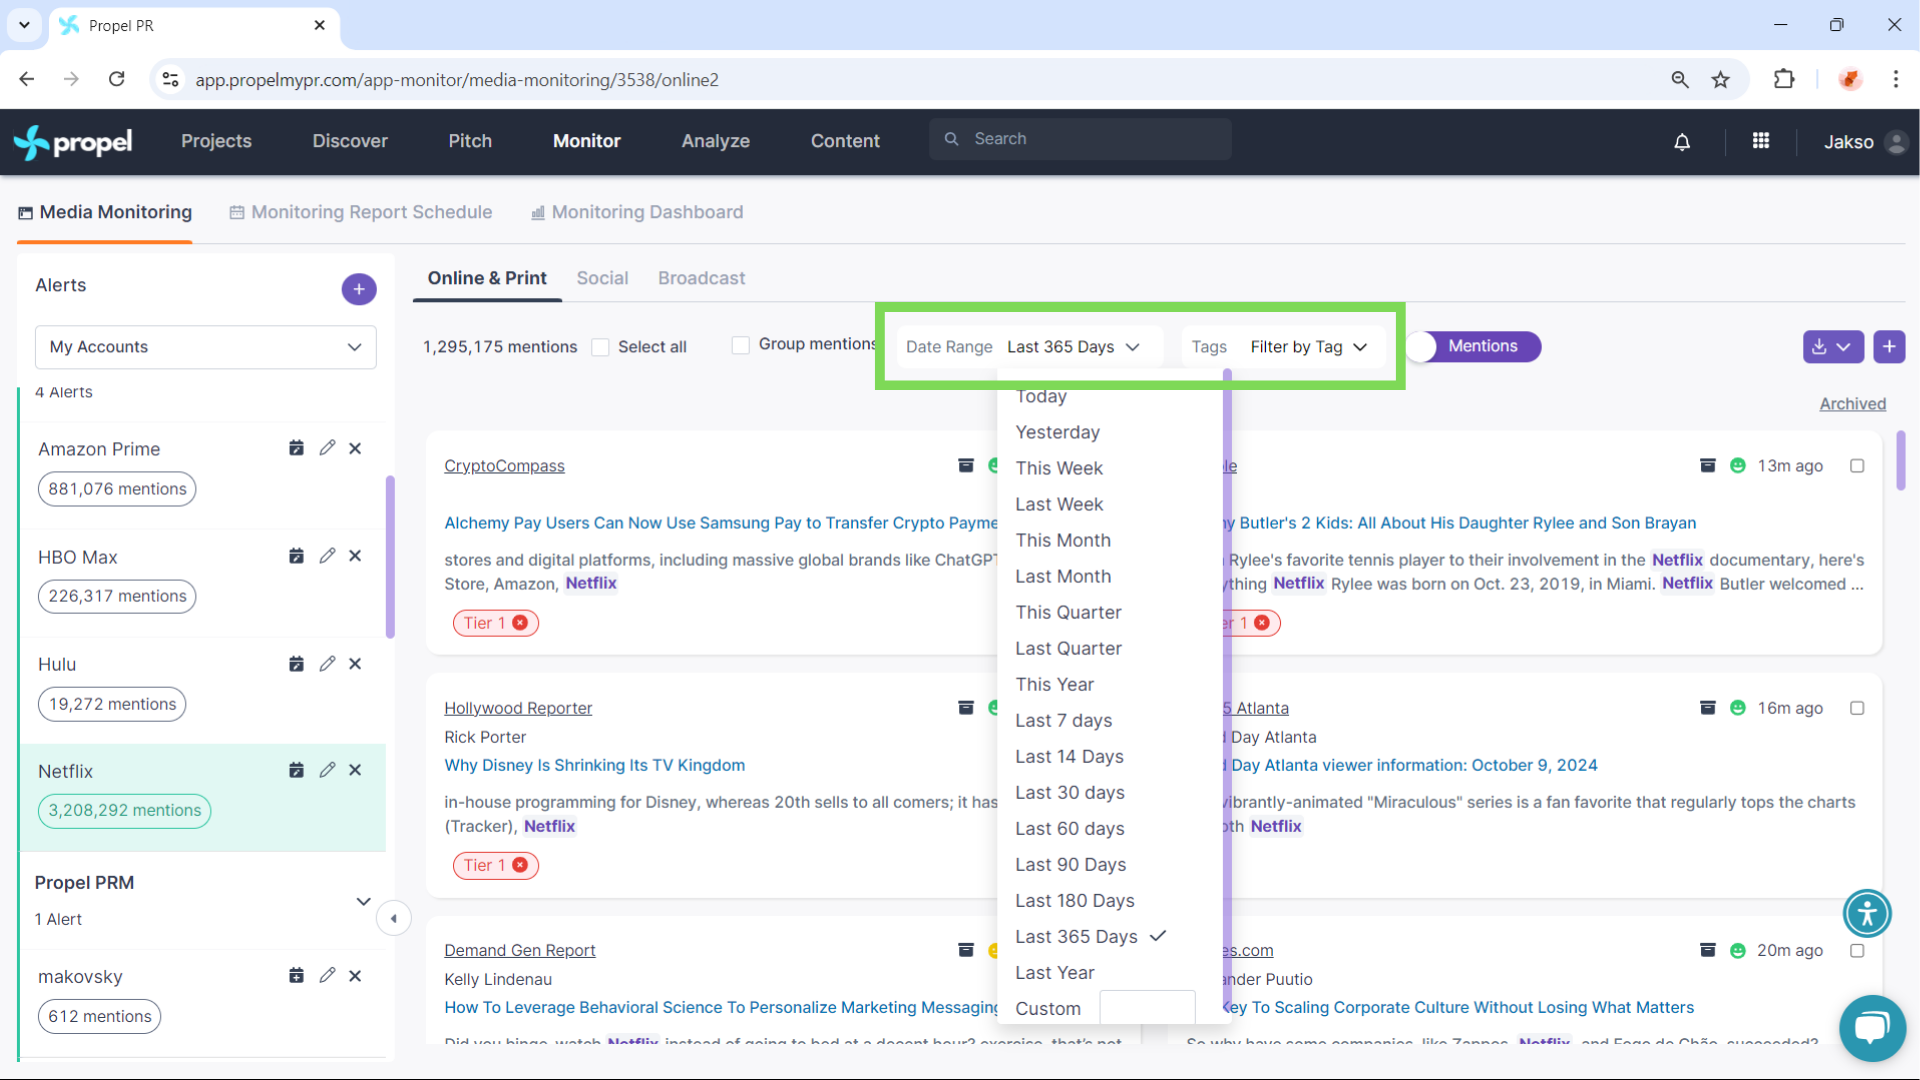Open the Demand Gen Report source link
1920x1080 pixels.
click(x=519, y=950)
